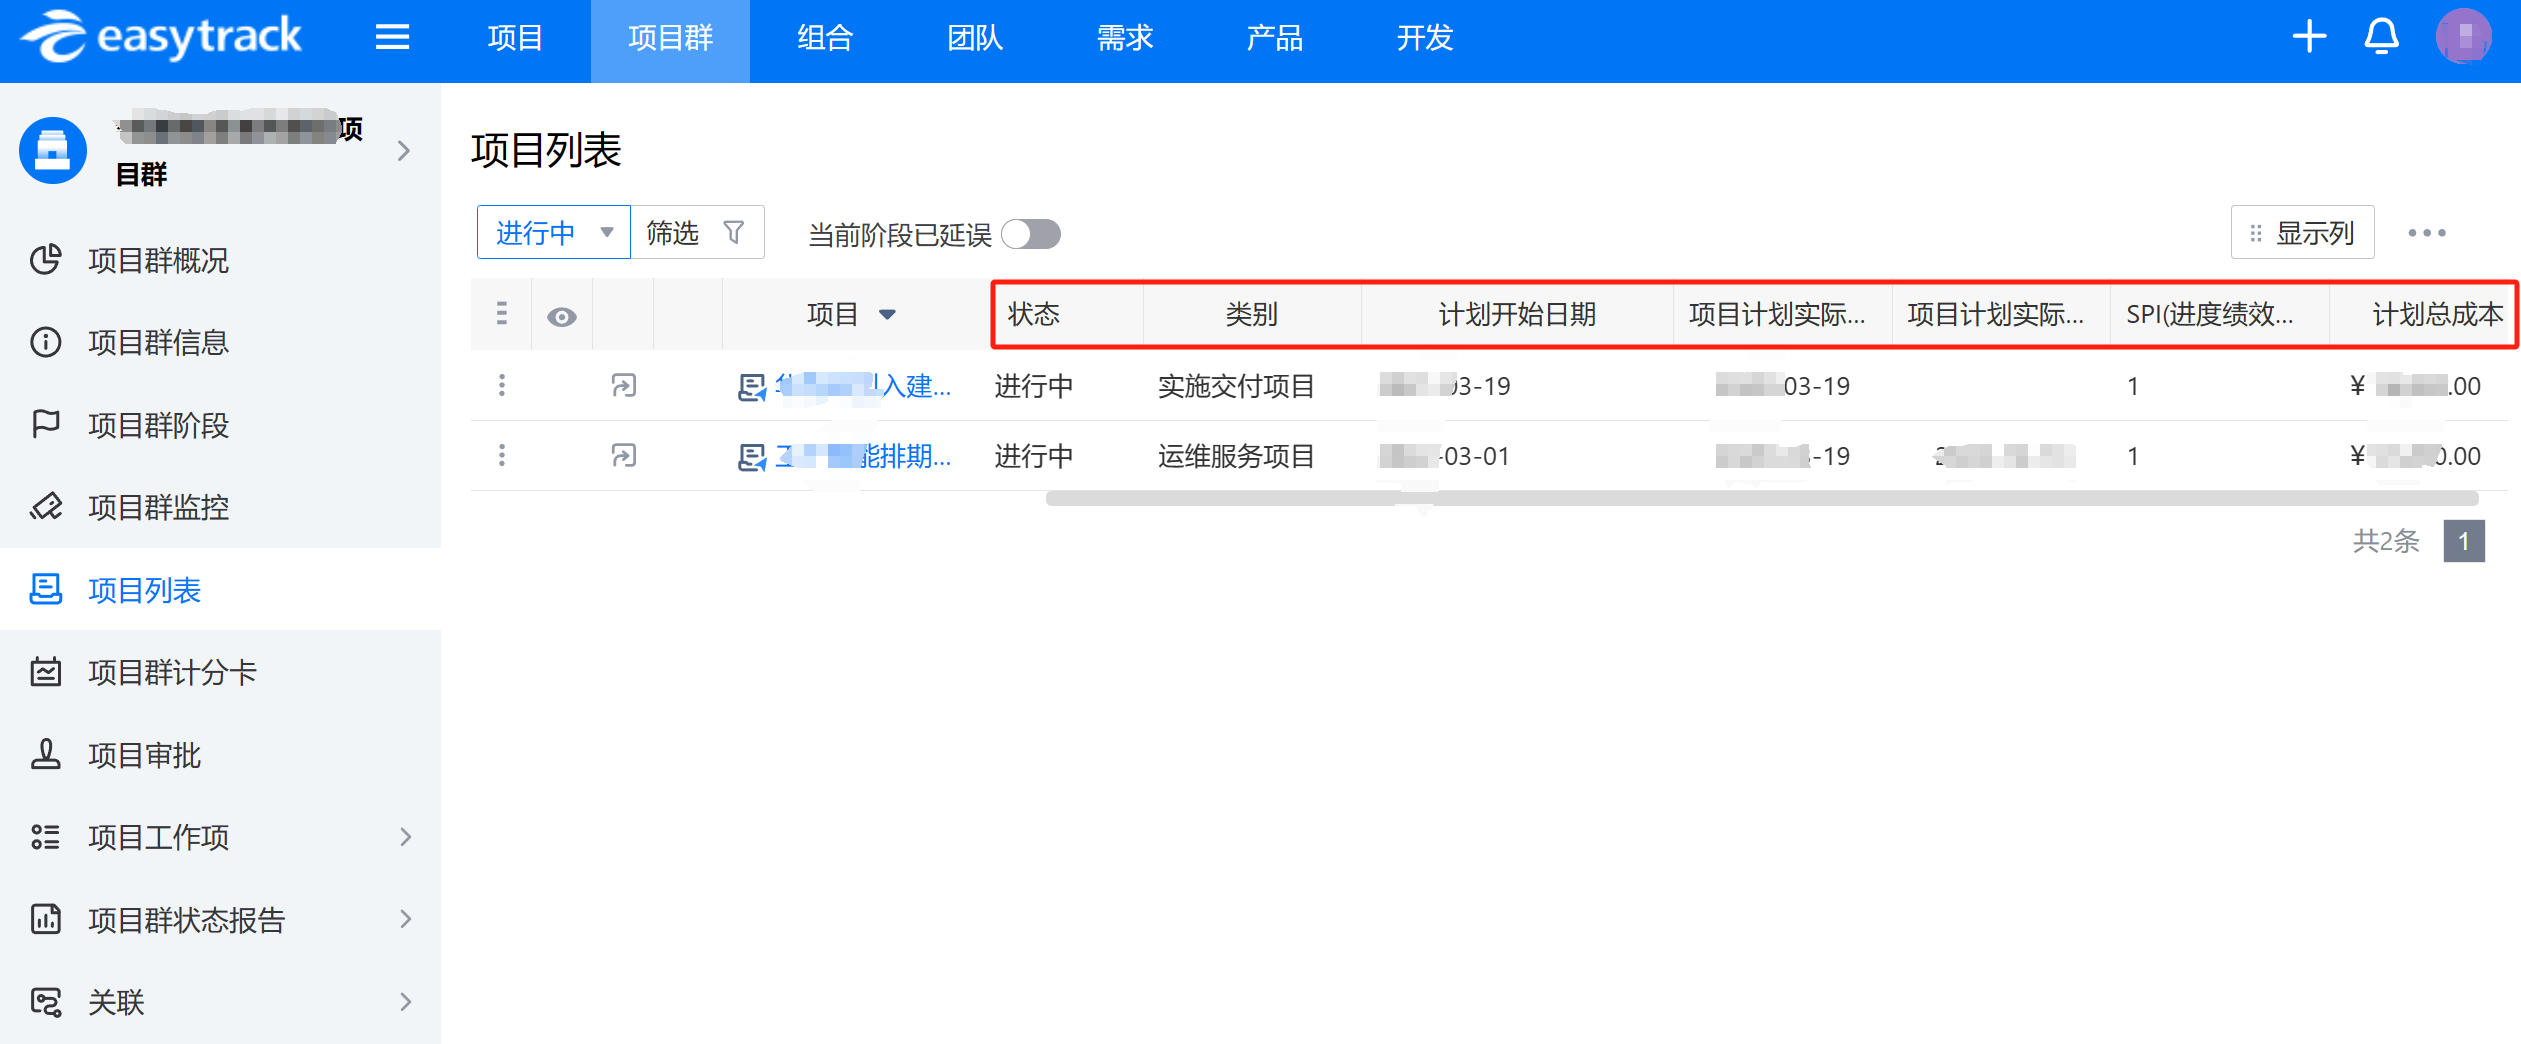This screenshot has height=1044, width=2521.
Task: Switch to 需求 top tab
Action: pos(1125,38)
